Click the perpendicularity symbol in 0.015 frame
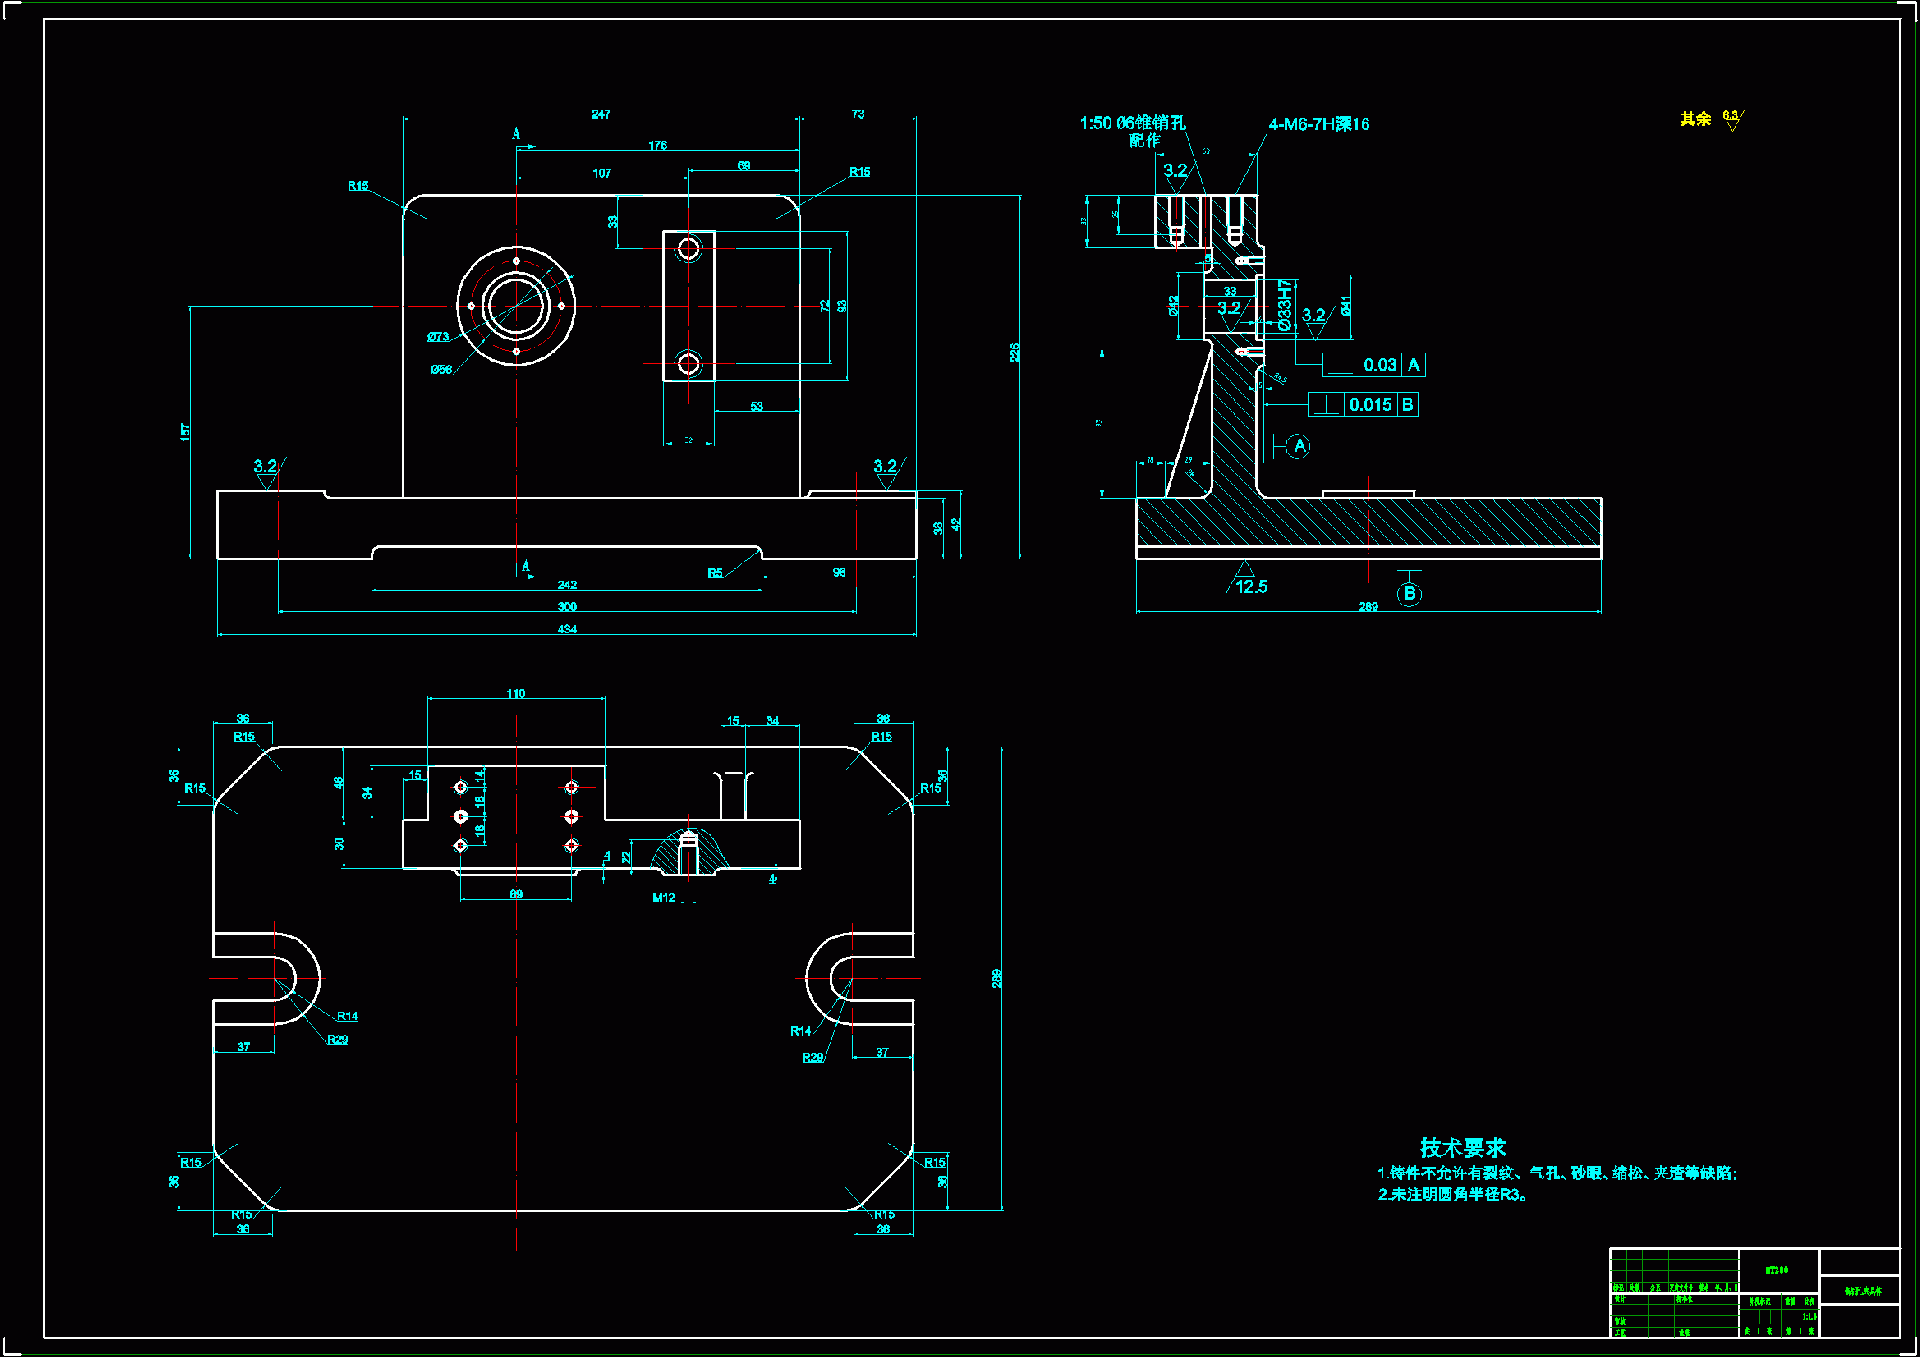This screenshot has height=1357, width=1920. point(1326,405)
